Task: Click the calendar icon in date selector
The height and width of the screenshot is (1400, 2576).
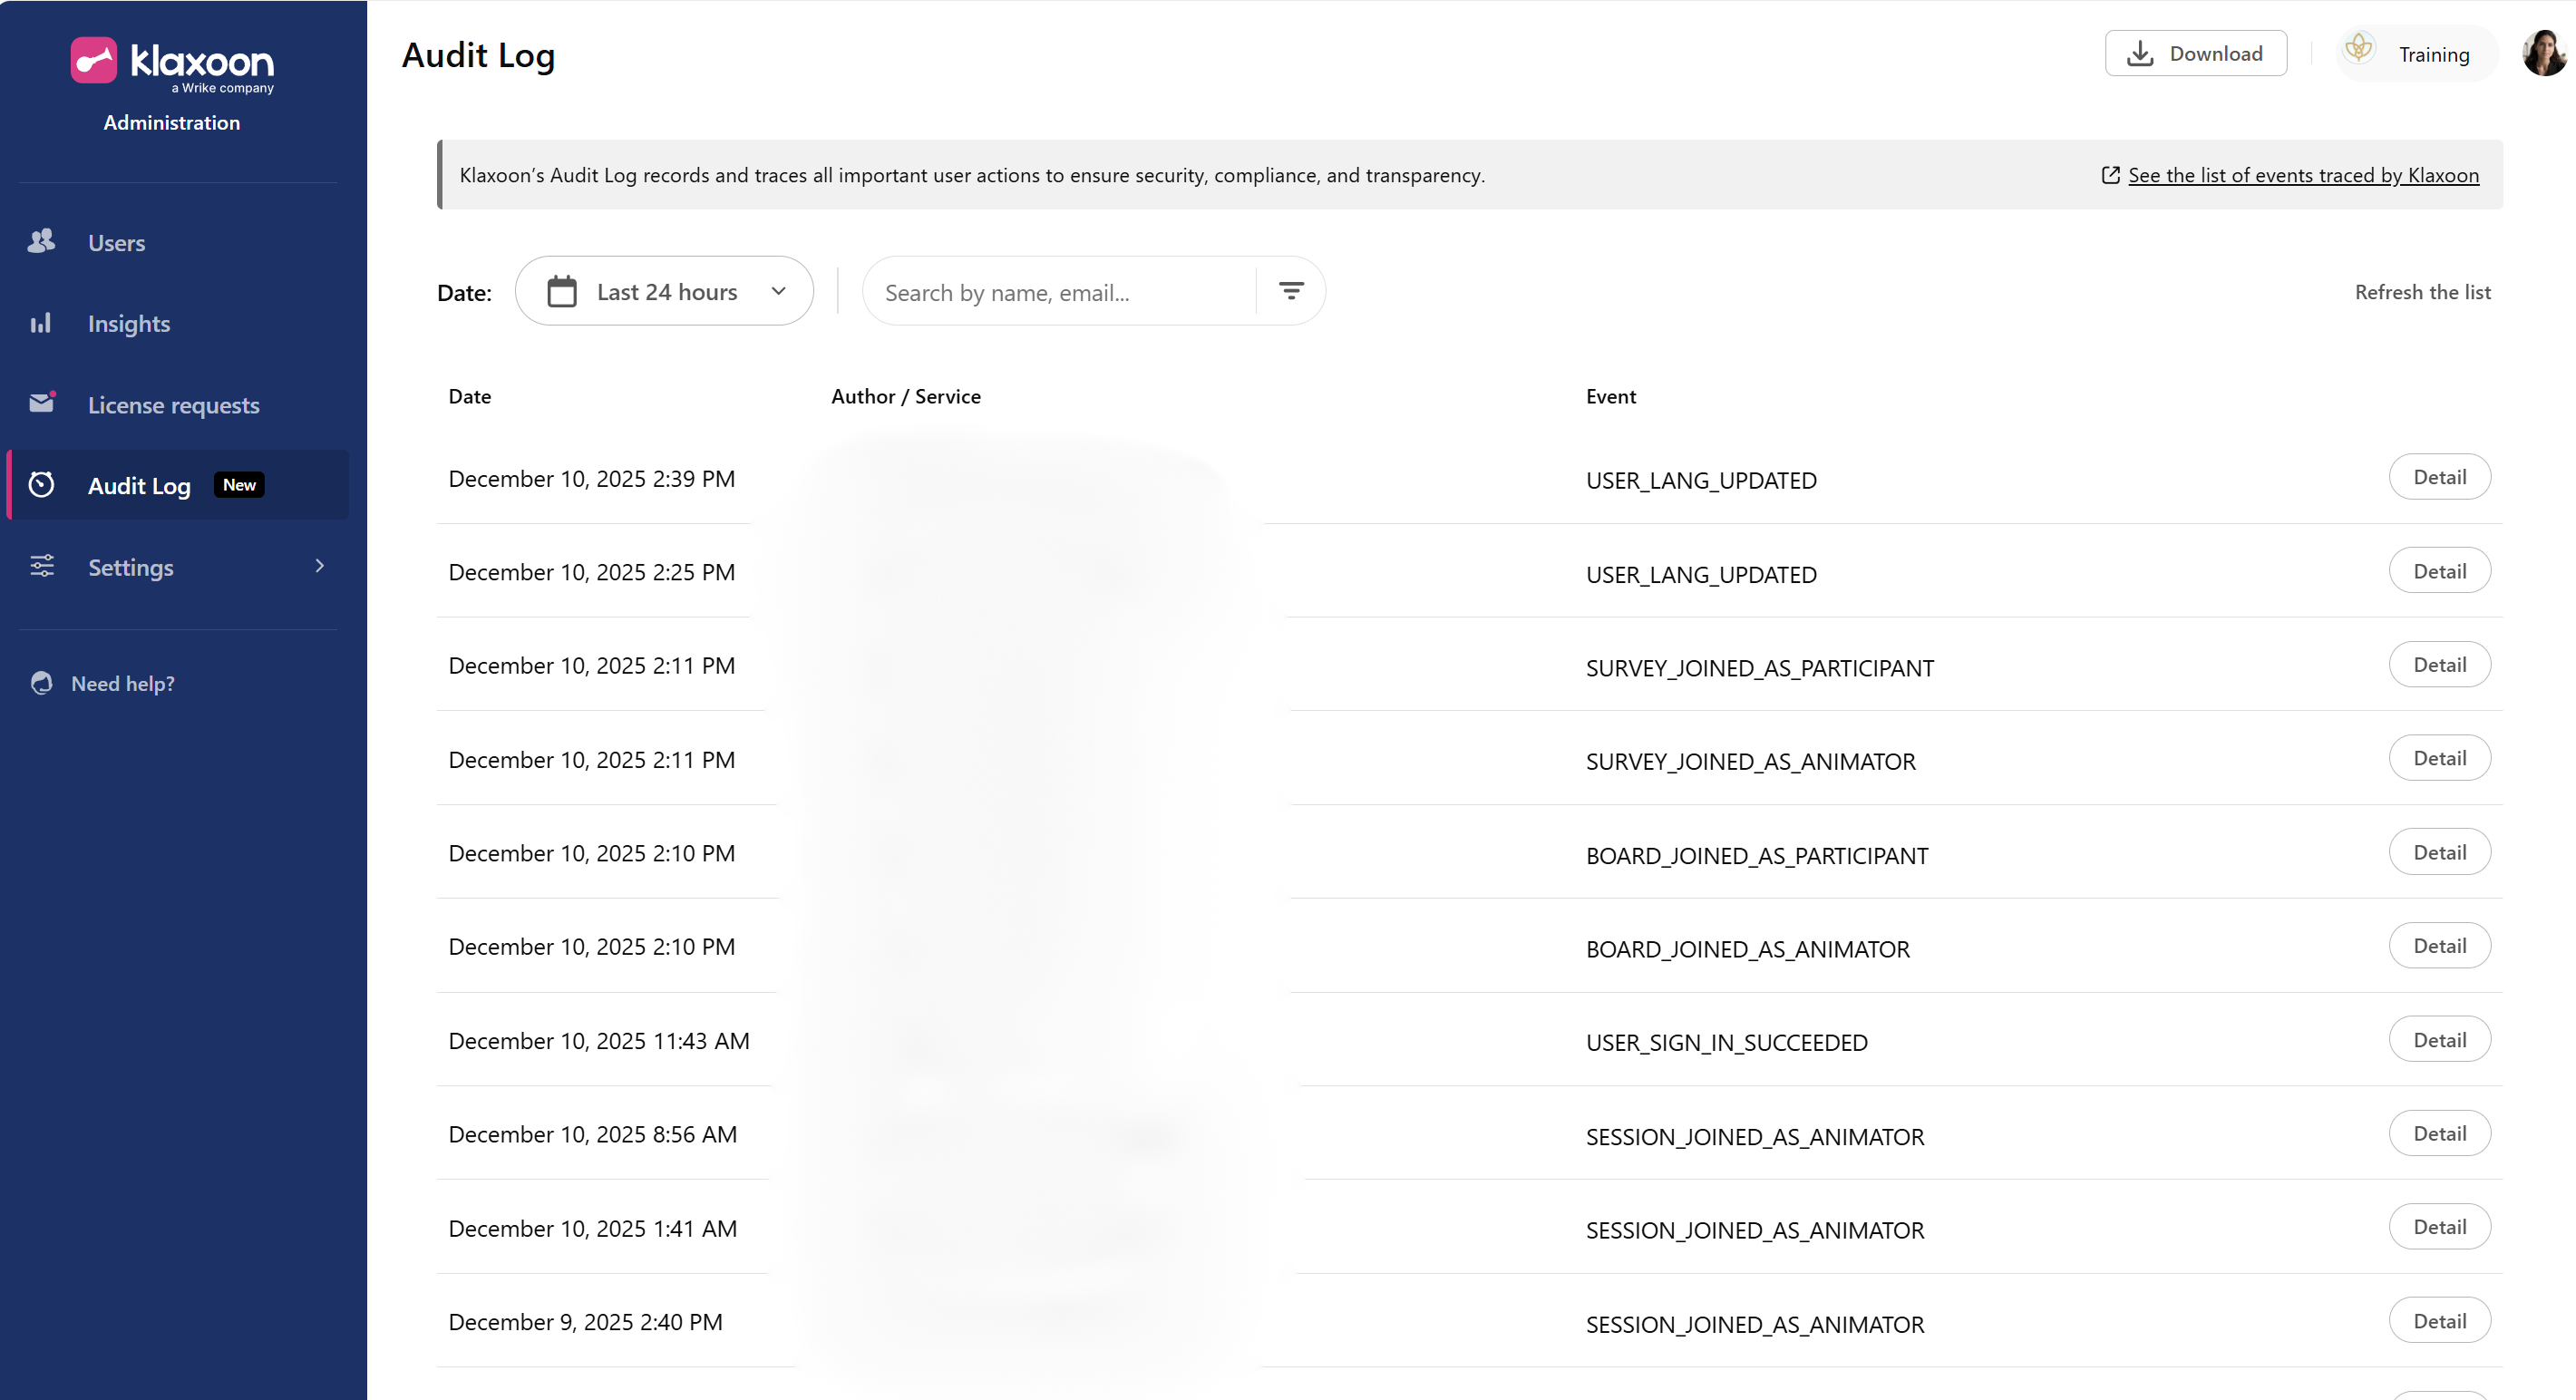Action: click(x=562, y=291)
